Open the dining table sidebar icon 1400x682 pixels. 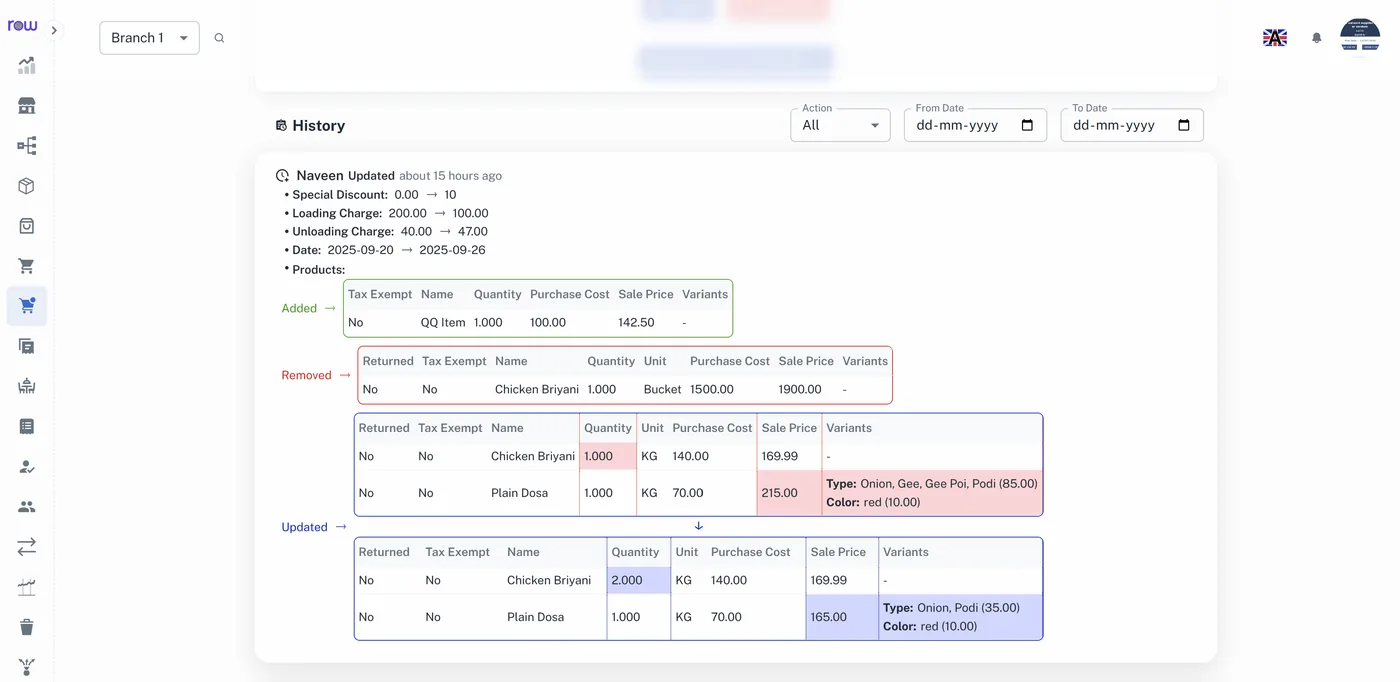pos(27,386)
